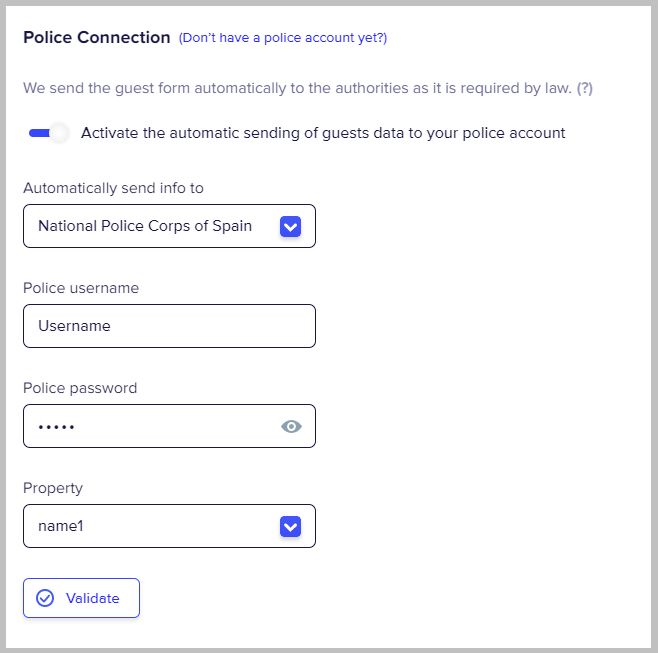Click the blue chevron icon beside National Police Corps

(290, 226)
